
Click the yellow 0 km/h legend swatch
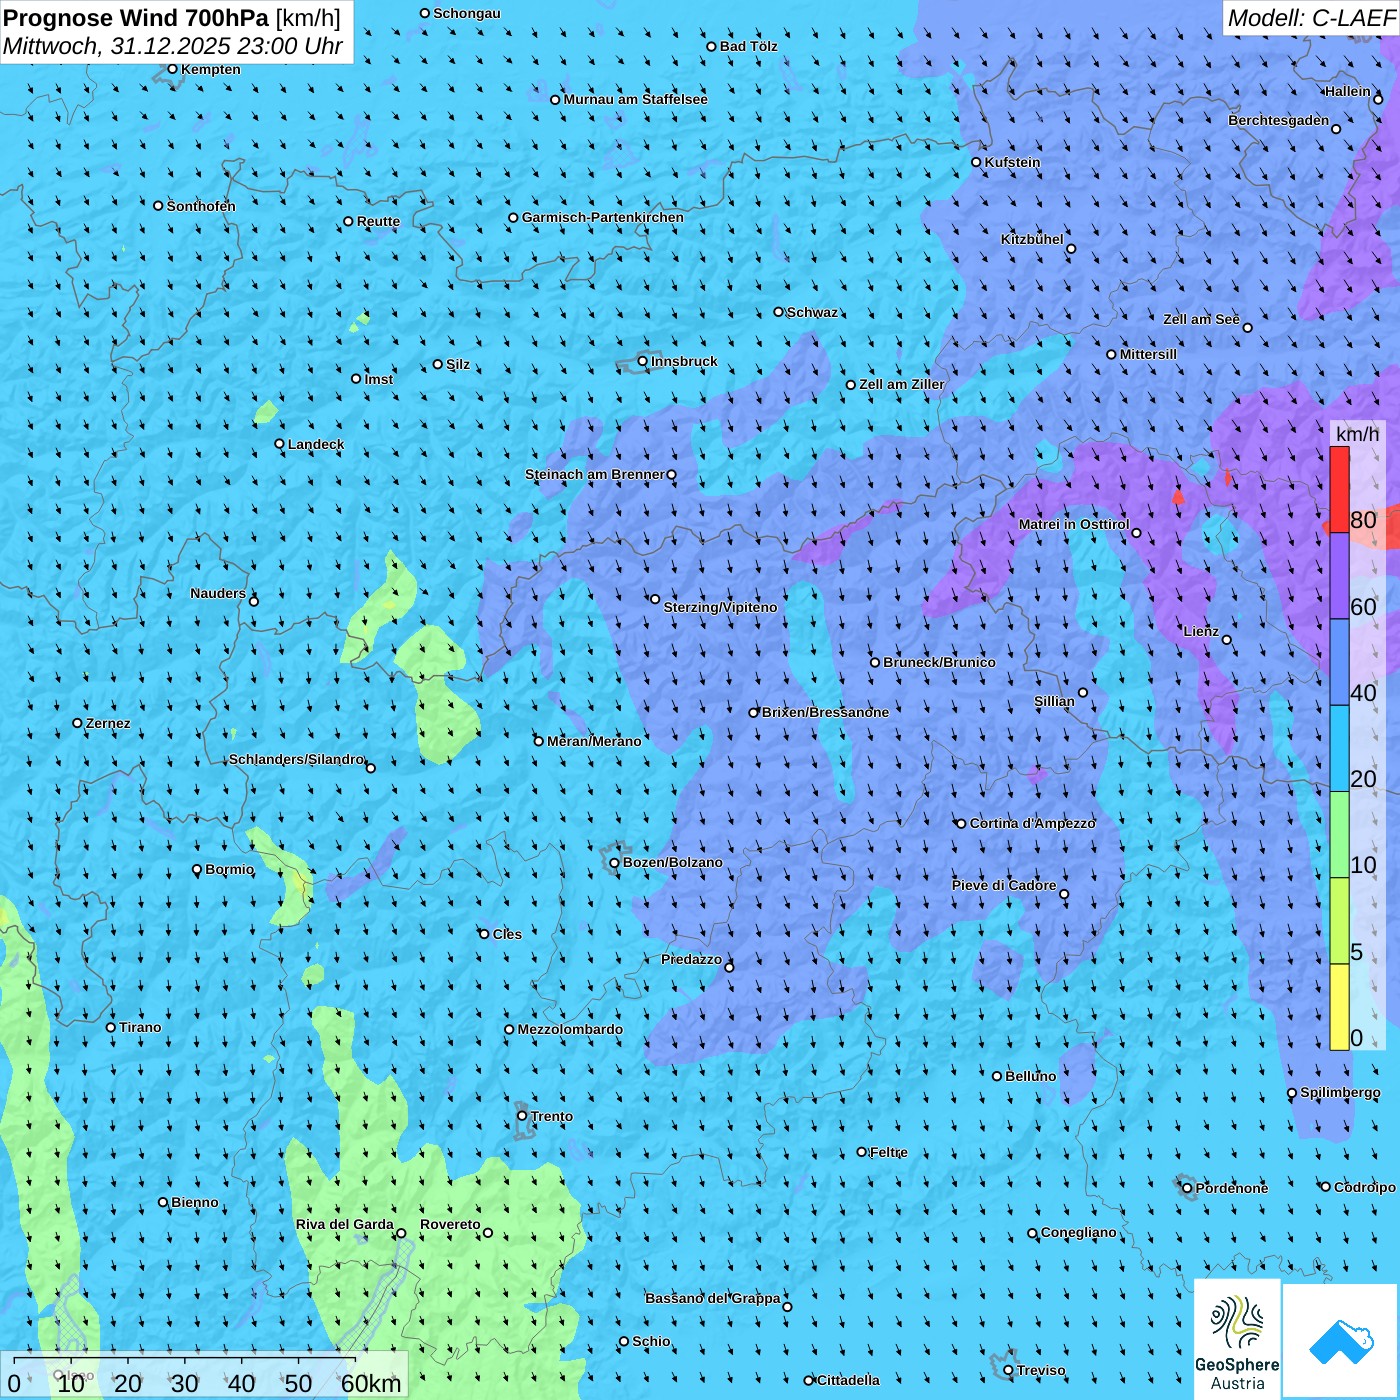click(1339, 1007)
